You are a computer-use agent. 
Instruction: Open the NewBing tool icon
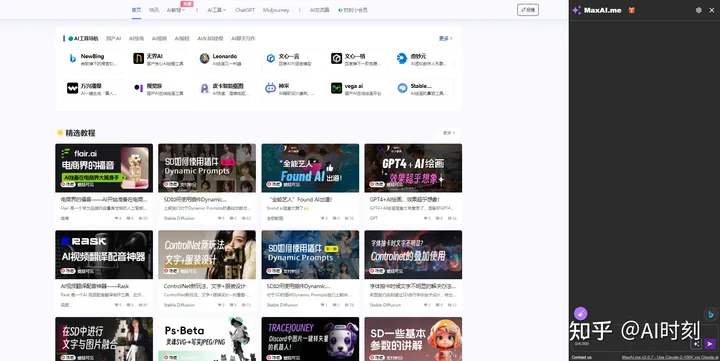(73, 59)
